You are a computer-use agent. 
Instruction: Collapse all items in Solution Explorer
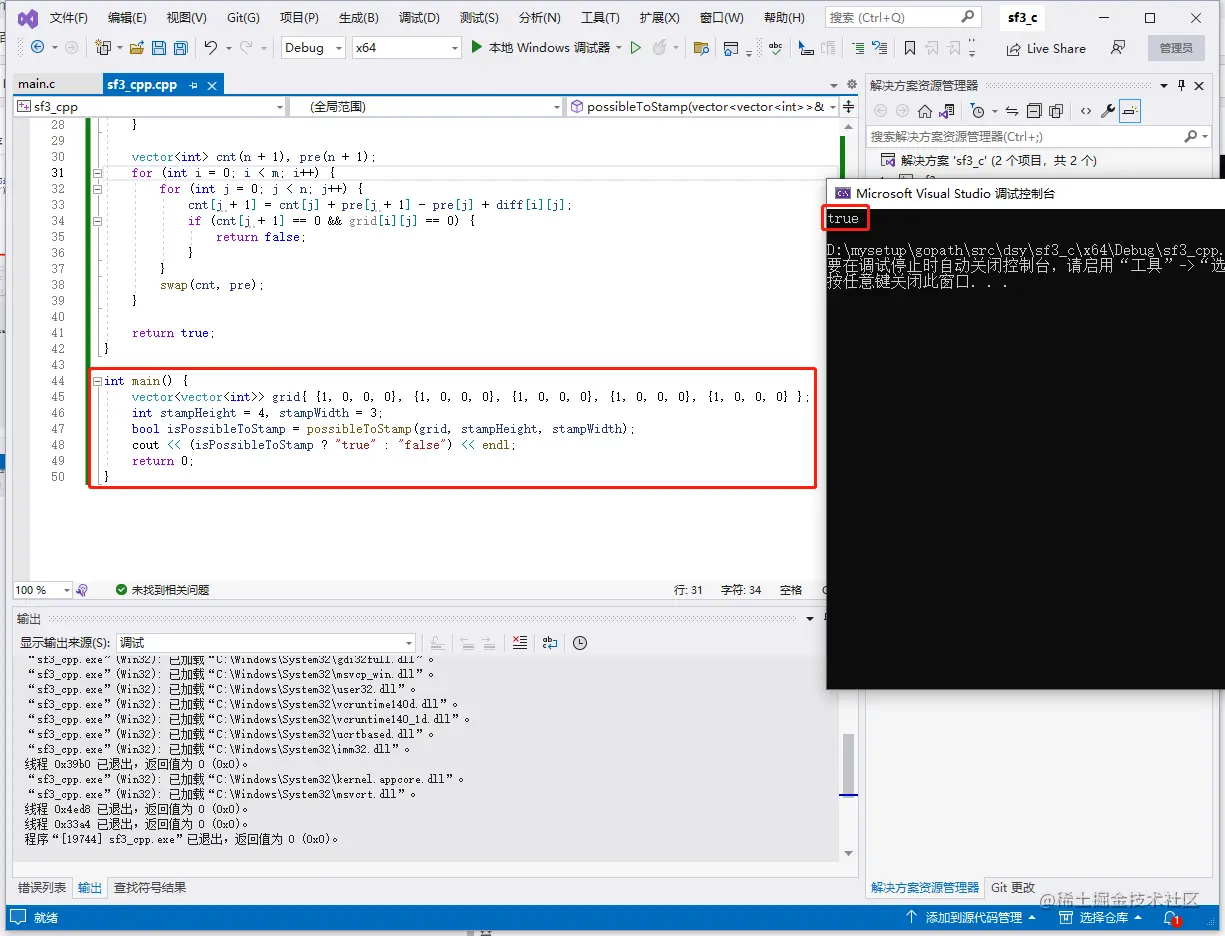(x=1034, y=111)
